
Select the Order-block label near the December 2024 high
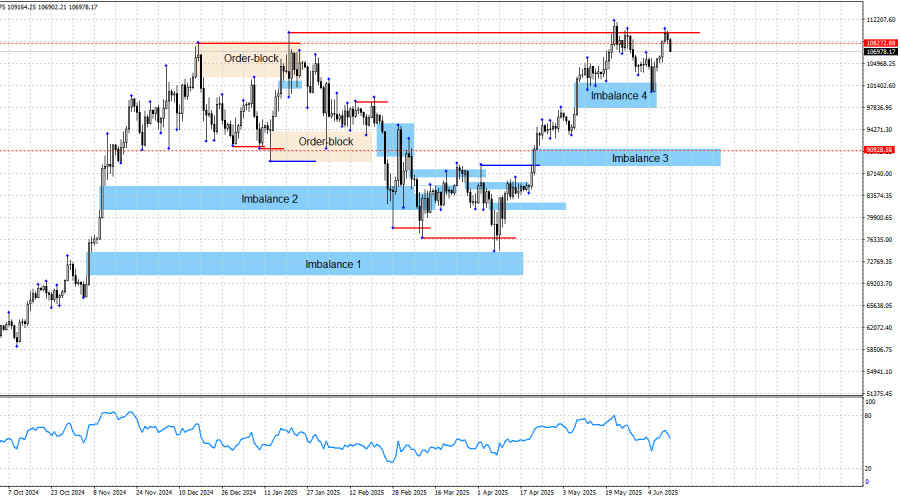[x=251, y=59]
